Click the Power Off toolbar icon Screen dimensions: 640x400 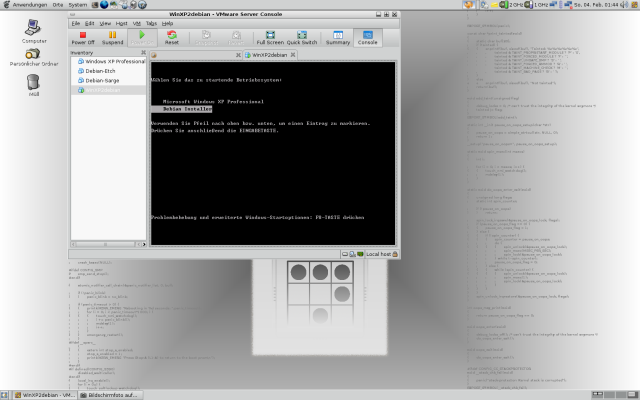pos(83,38)
